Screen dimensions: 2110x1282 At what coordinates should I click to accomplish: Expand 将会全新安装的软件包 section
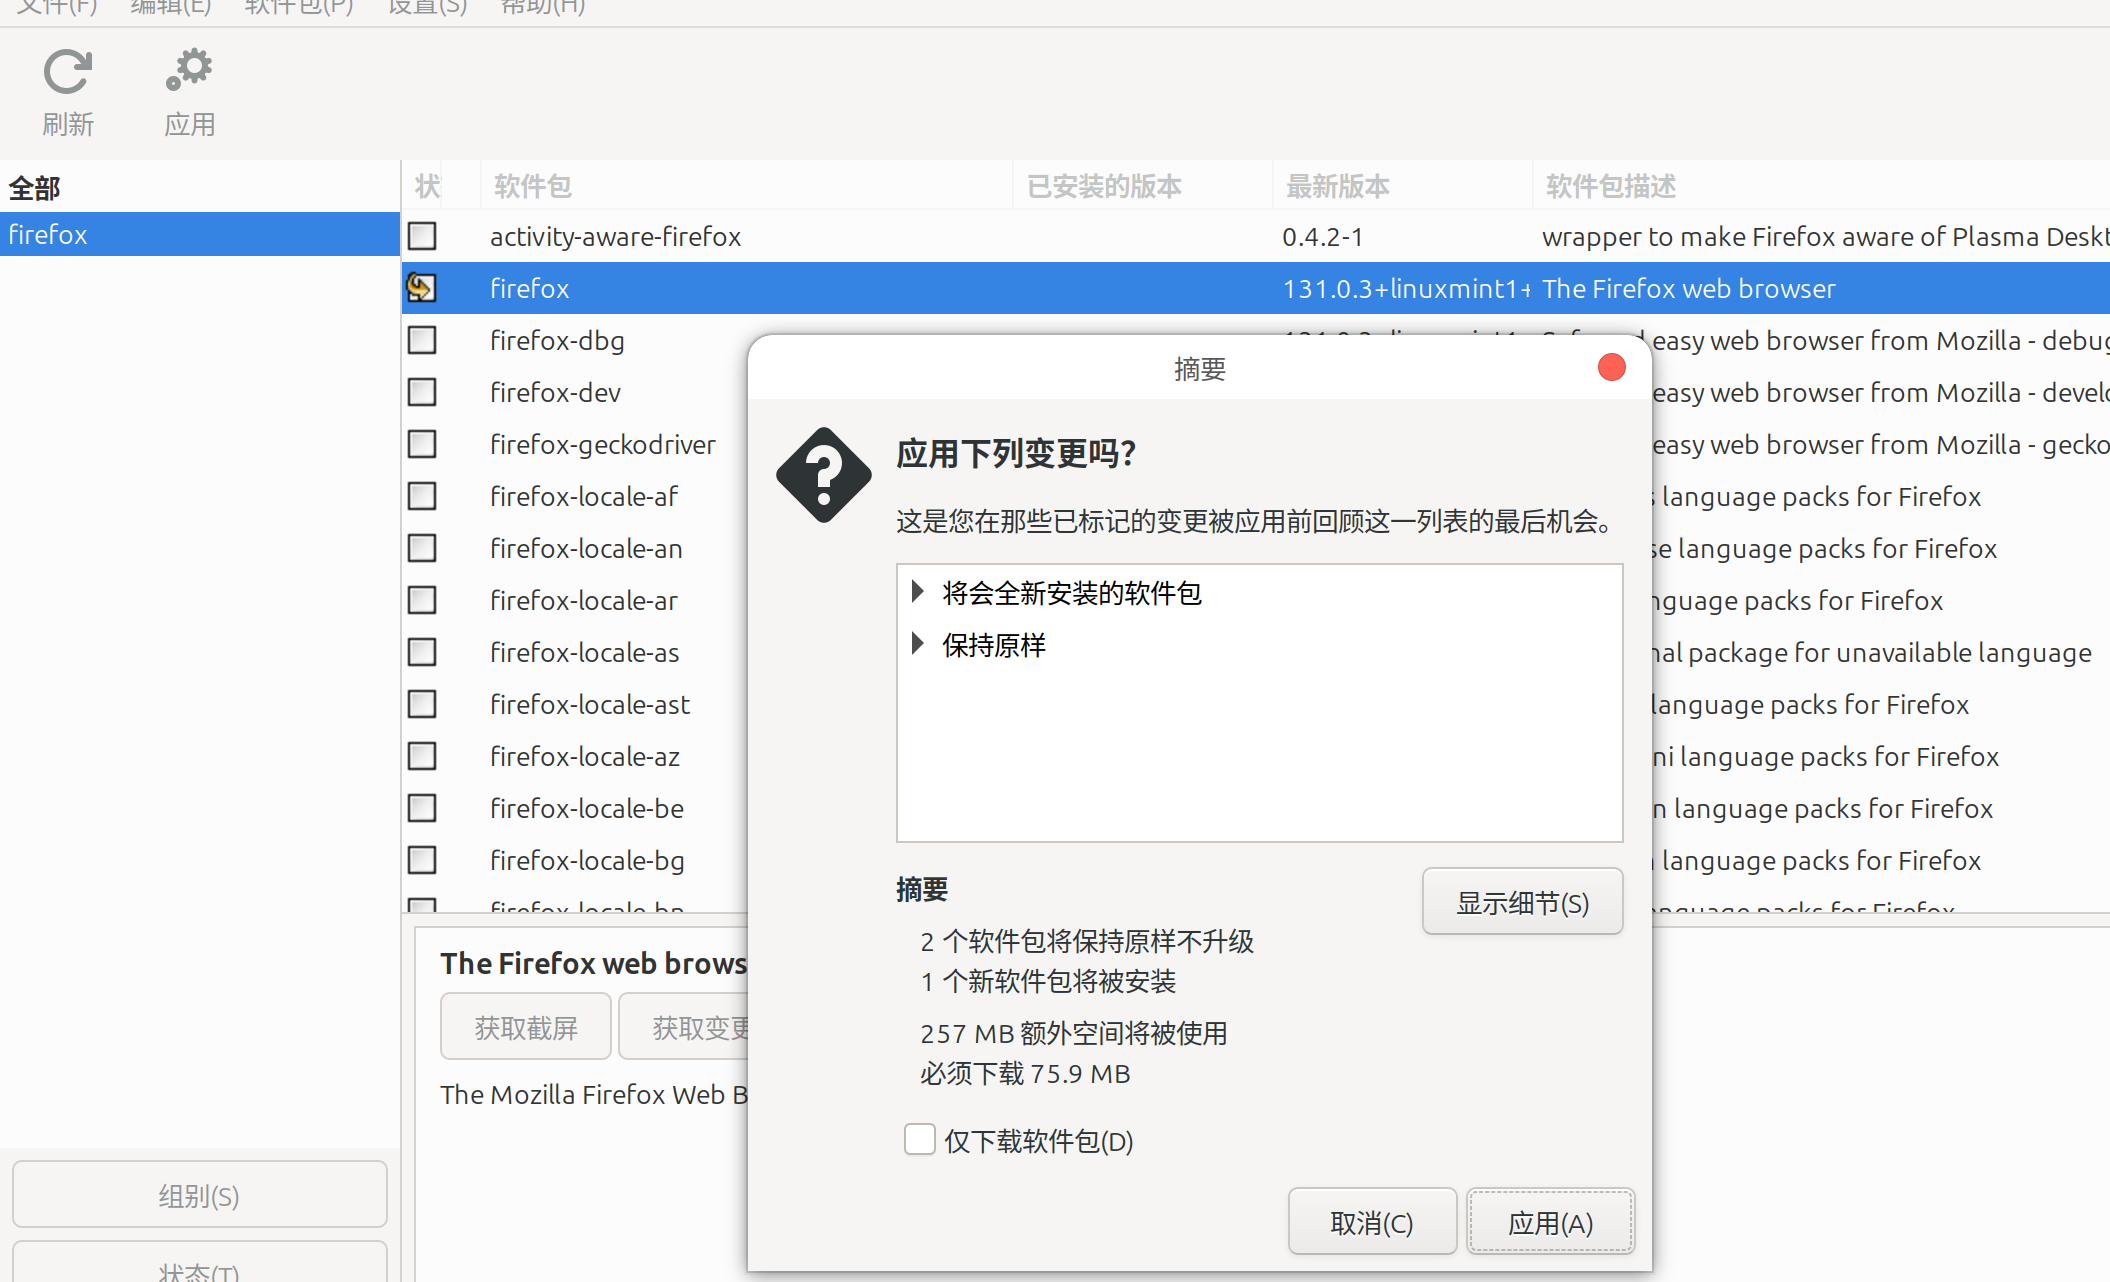[x=918, y=592]
